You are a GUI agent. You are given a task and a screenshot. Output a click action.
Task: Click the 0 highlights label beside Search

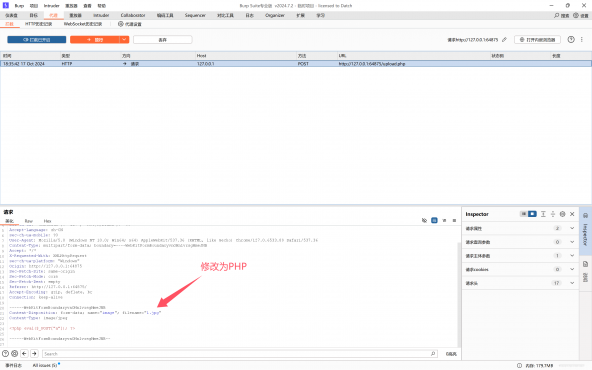click(x=451, y=354)
